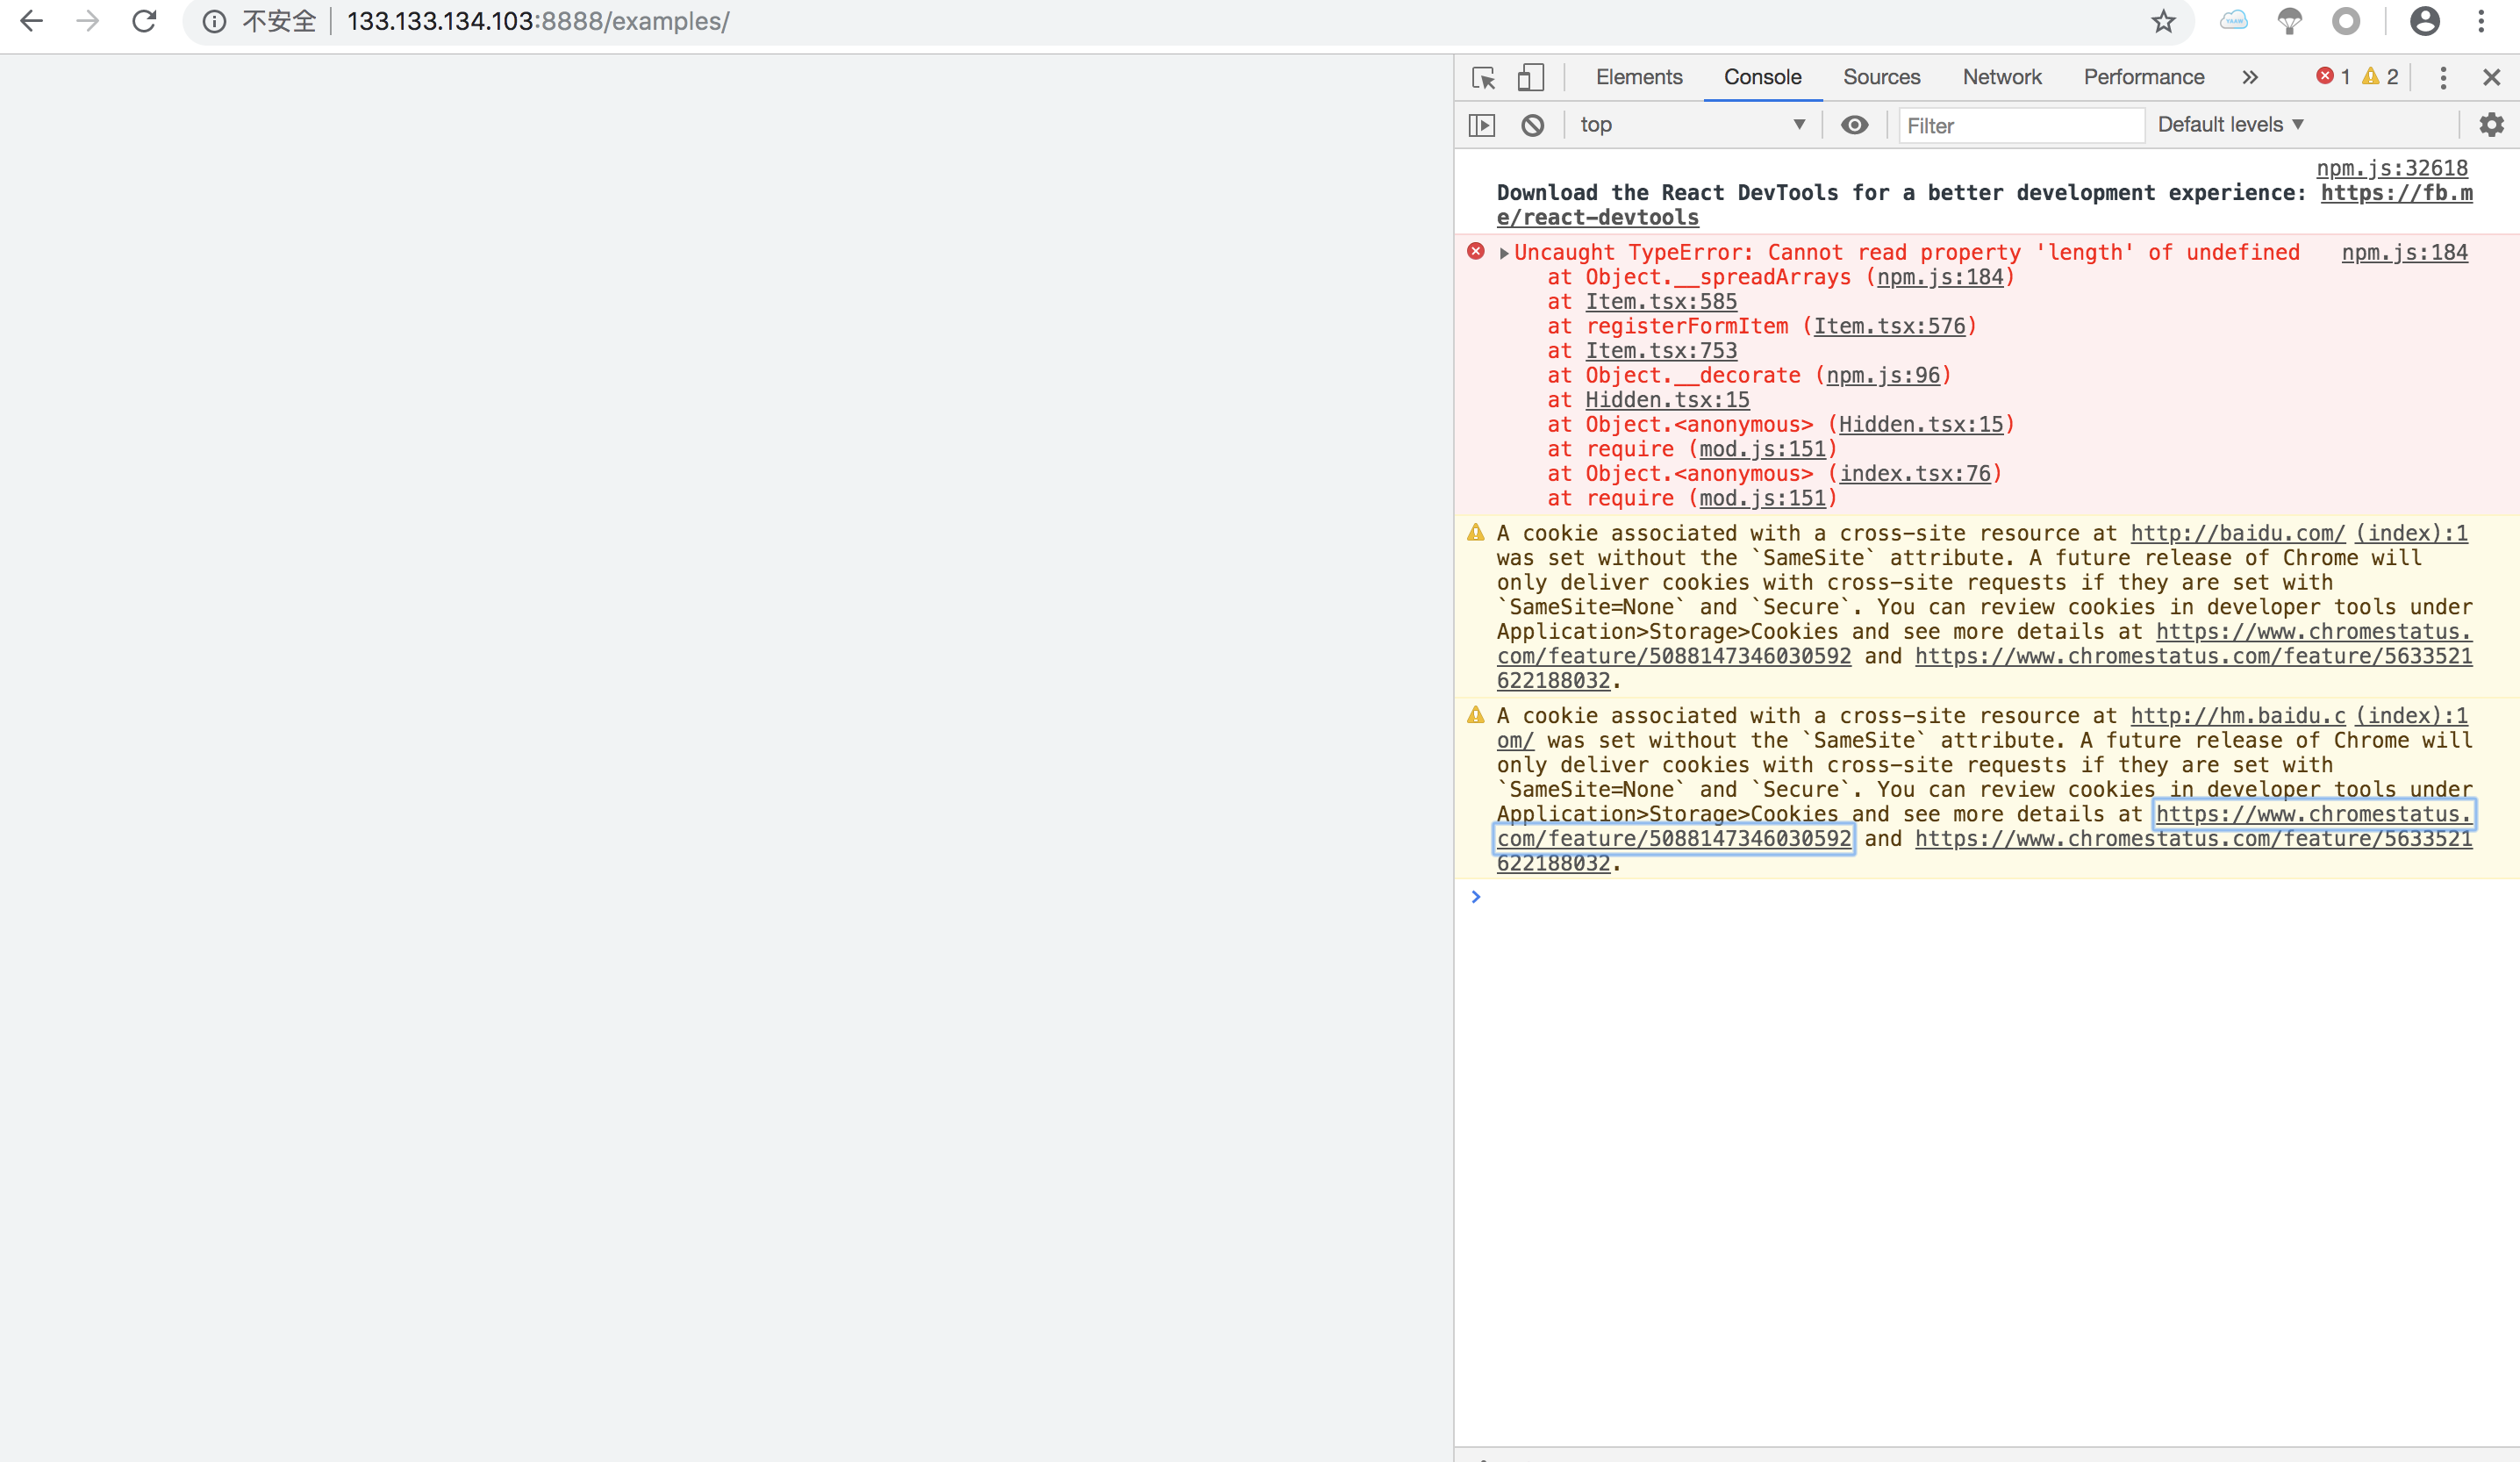Switch to the Elements tab

pos(1639,77)
